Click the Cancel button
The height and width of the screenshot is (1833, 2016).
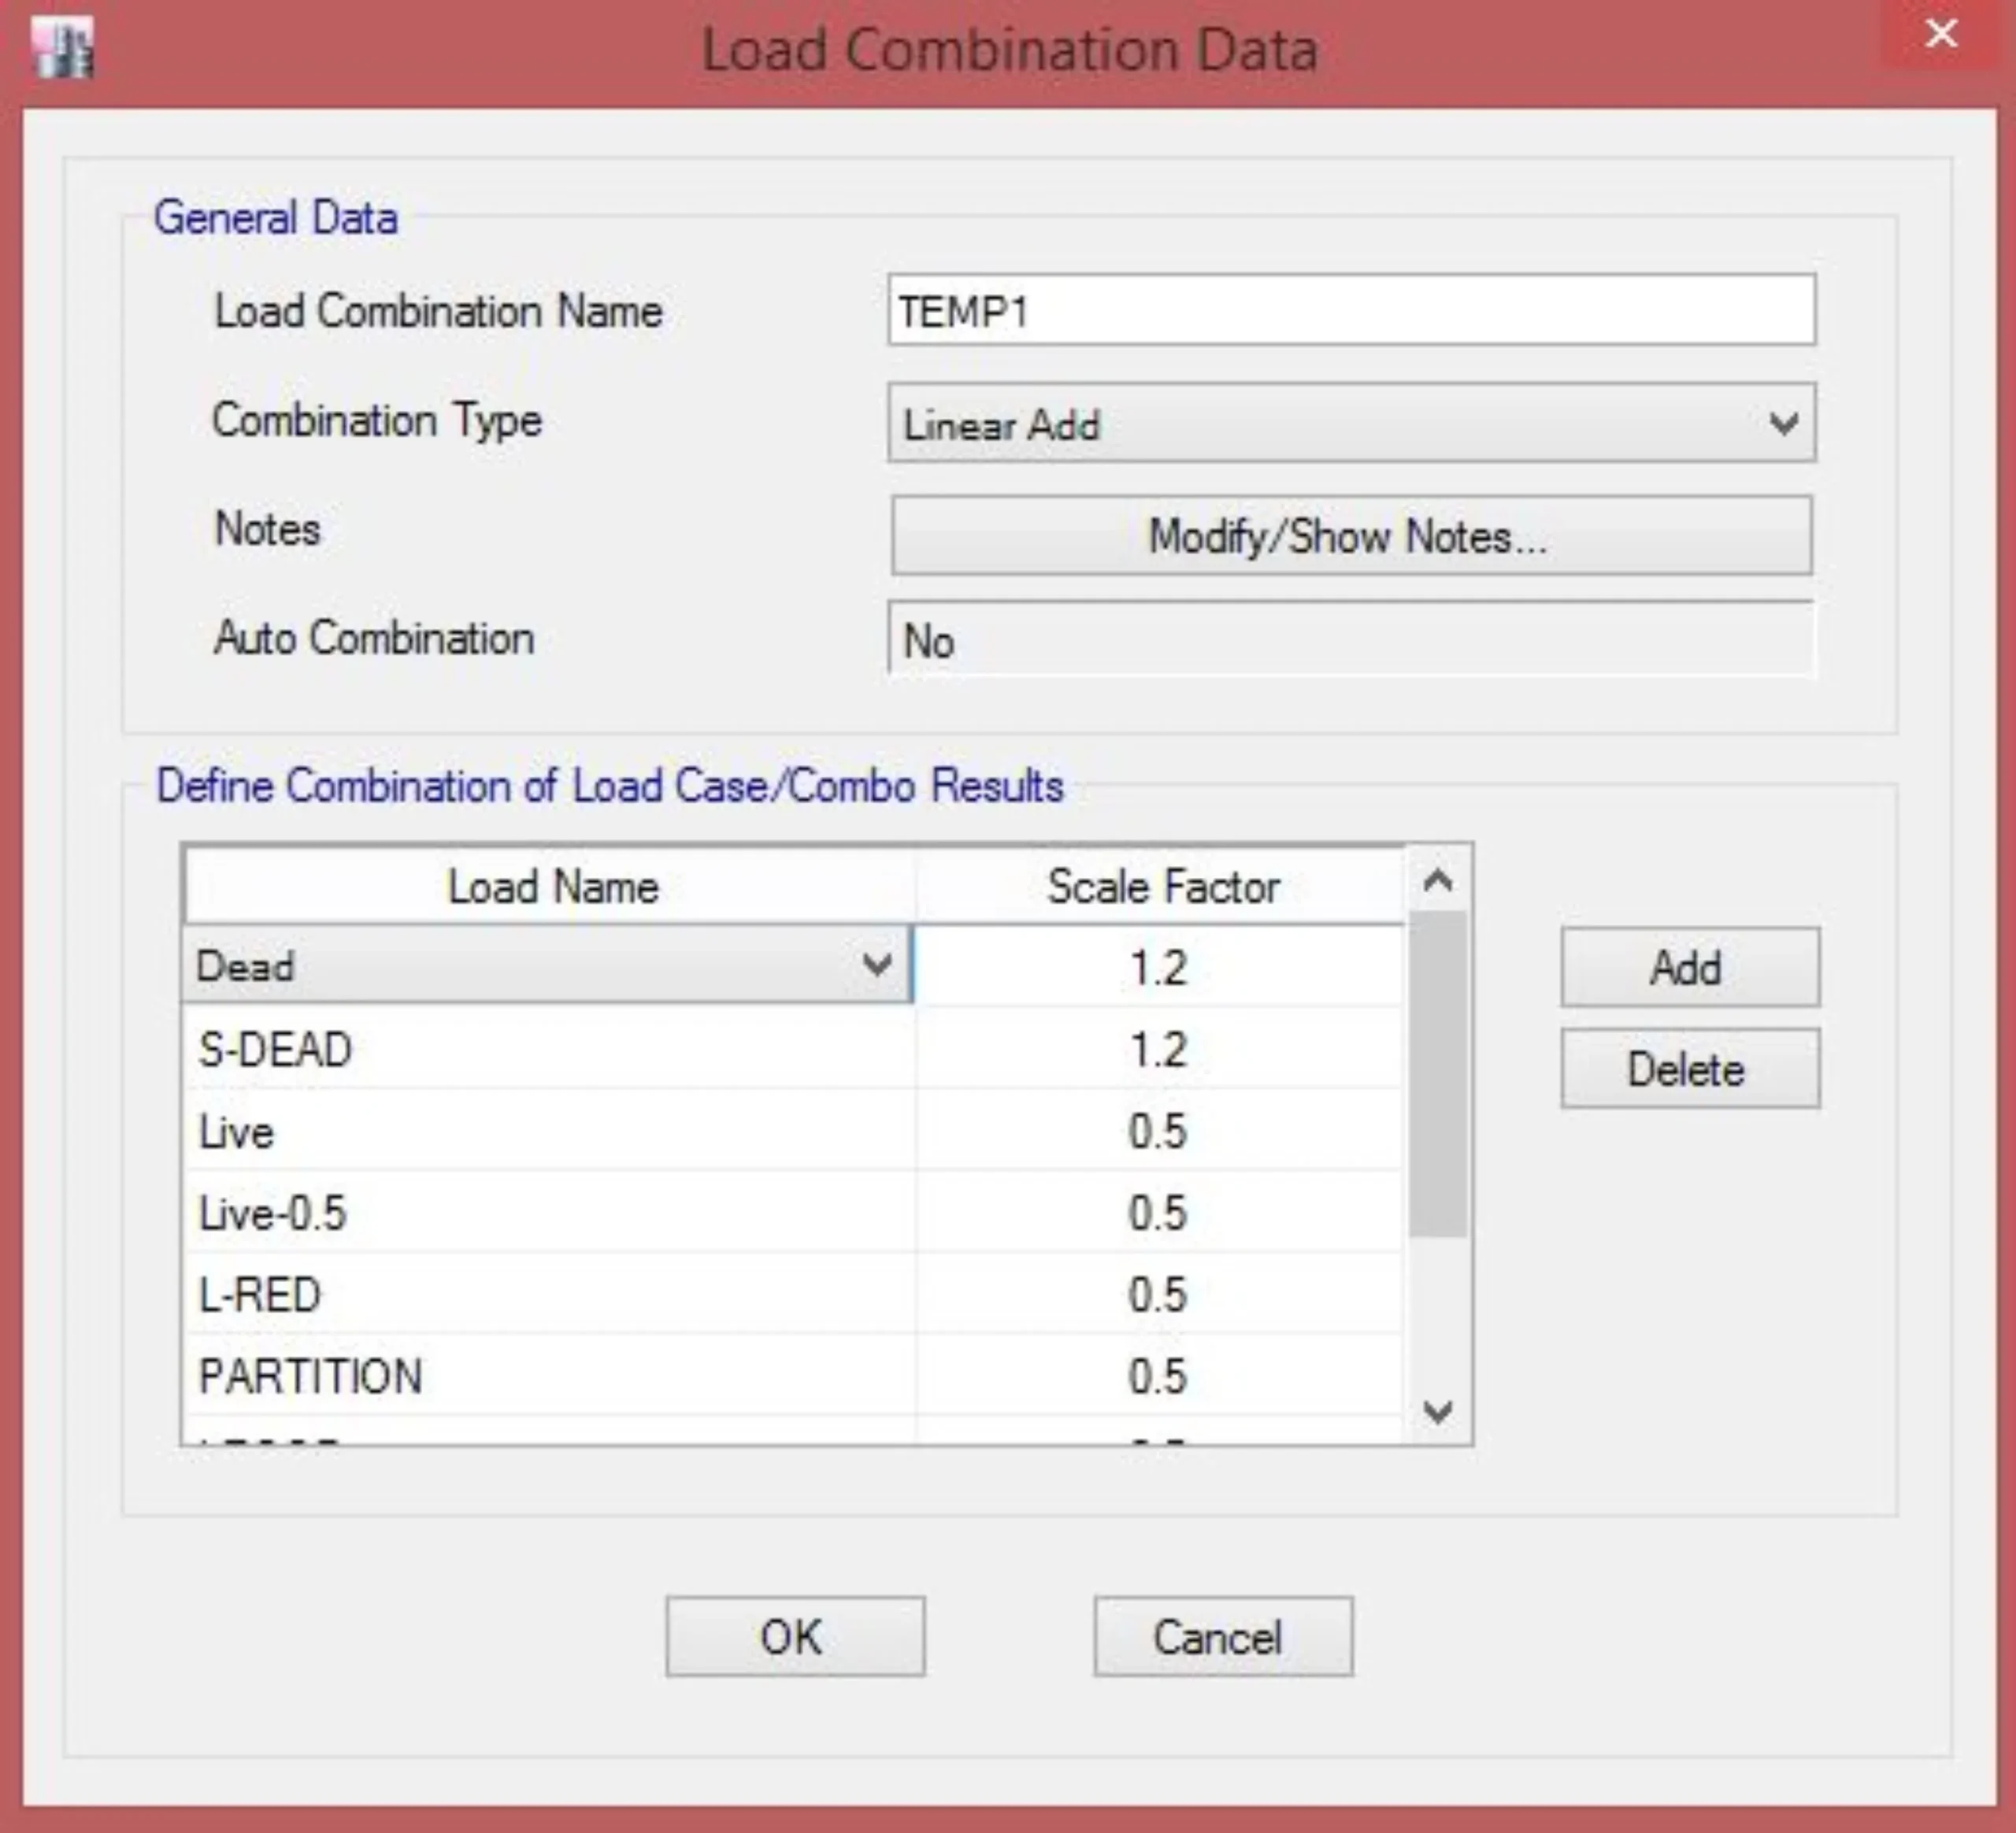[1222, 1637]
